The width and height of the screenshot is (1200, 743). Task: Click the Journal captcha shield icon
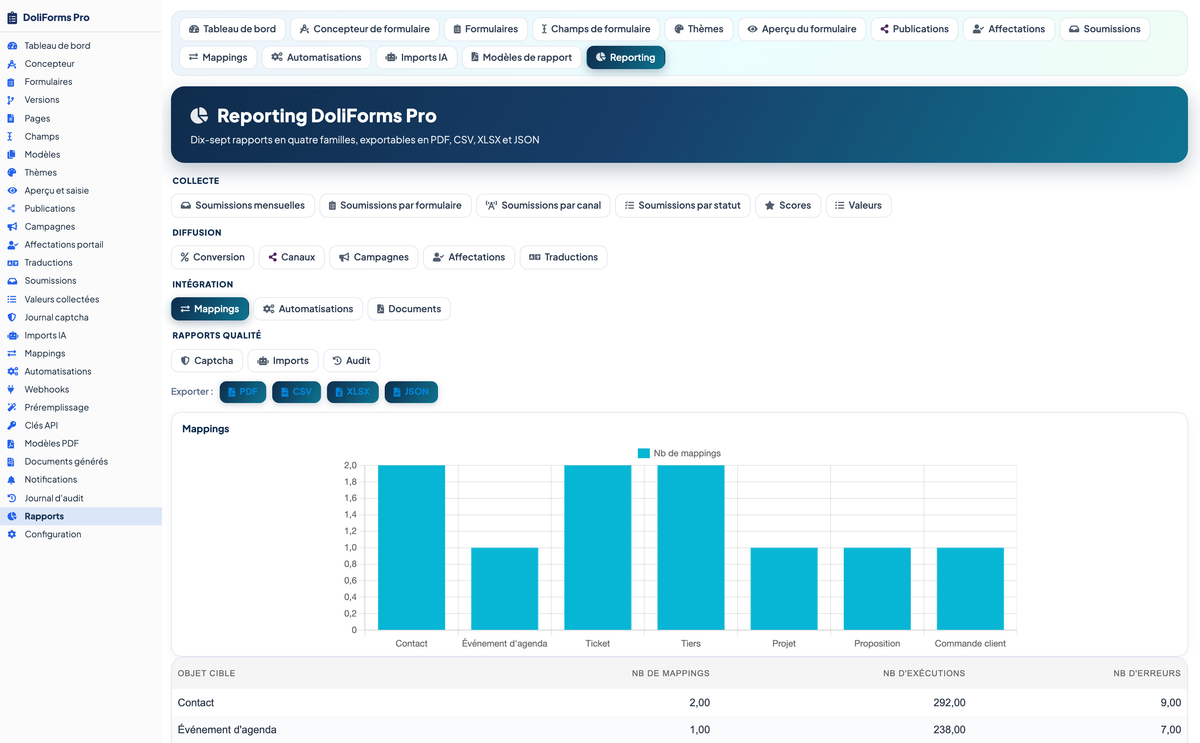click(x=12, y=317)
